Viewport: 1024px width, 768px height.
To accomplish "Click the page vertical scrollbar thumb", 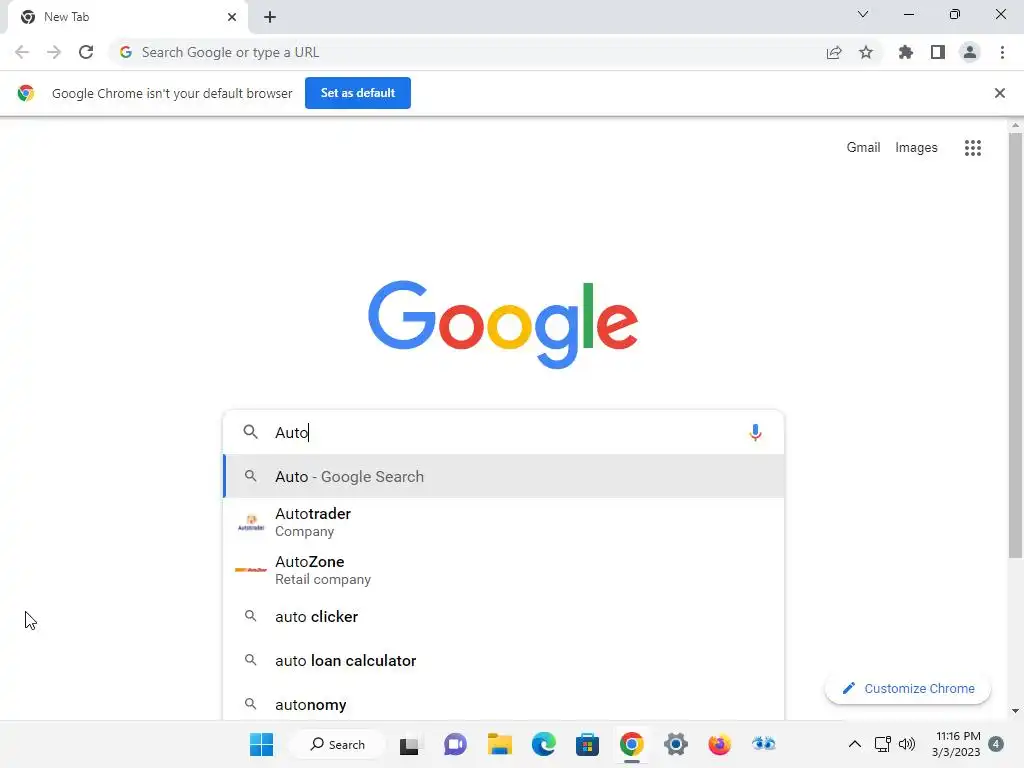I will click(1015, 345).
